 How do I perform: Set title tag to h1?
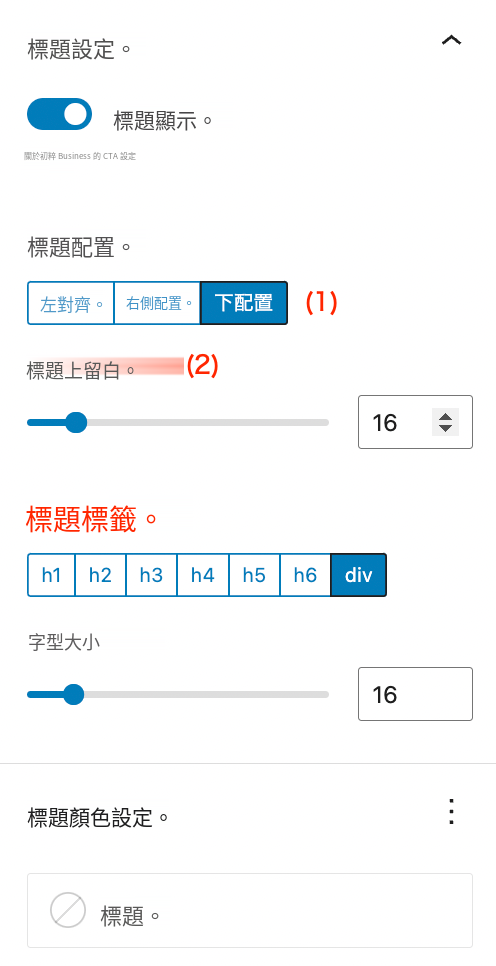coord(51,575)
